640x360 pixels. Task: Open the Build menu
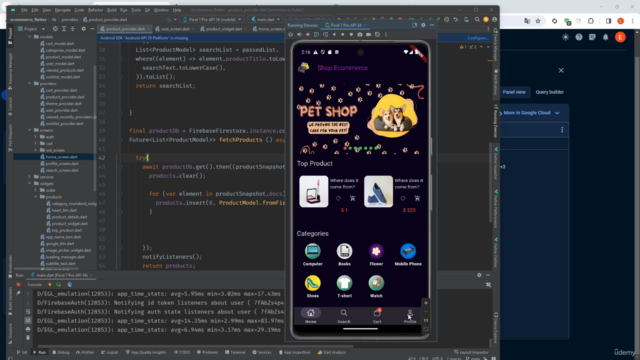pos(111,10)
